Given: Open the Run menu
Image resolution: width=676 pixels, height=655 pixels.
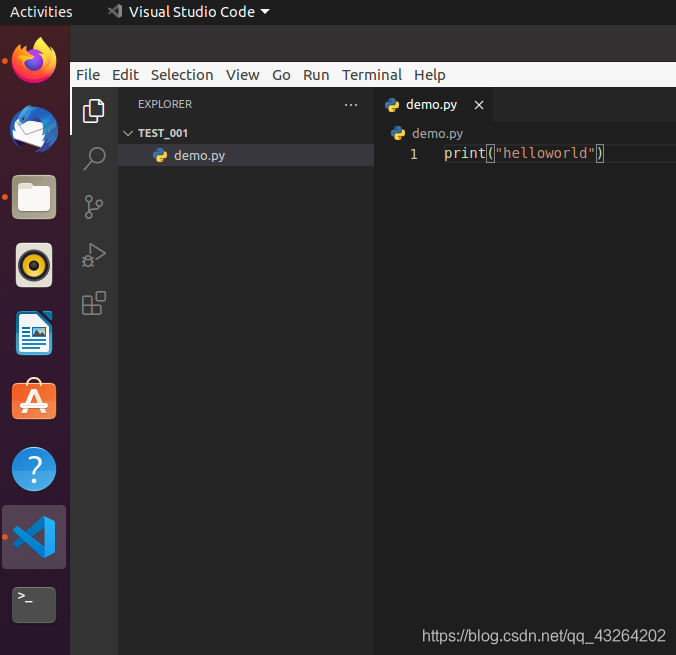Looking at the screenshot, I should tap(316, 75).
